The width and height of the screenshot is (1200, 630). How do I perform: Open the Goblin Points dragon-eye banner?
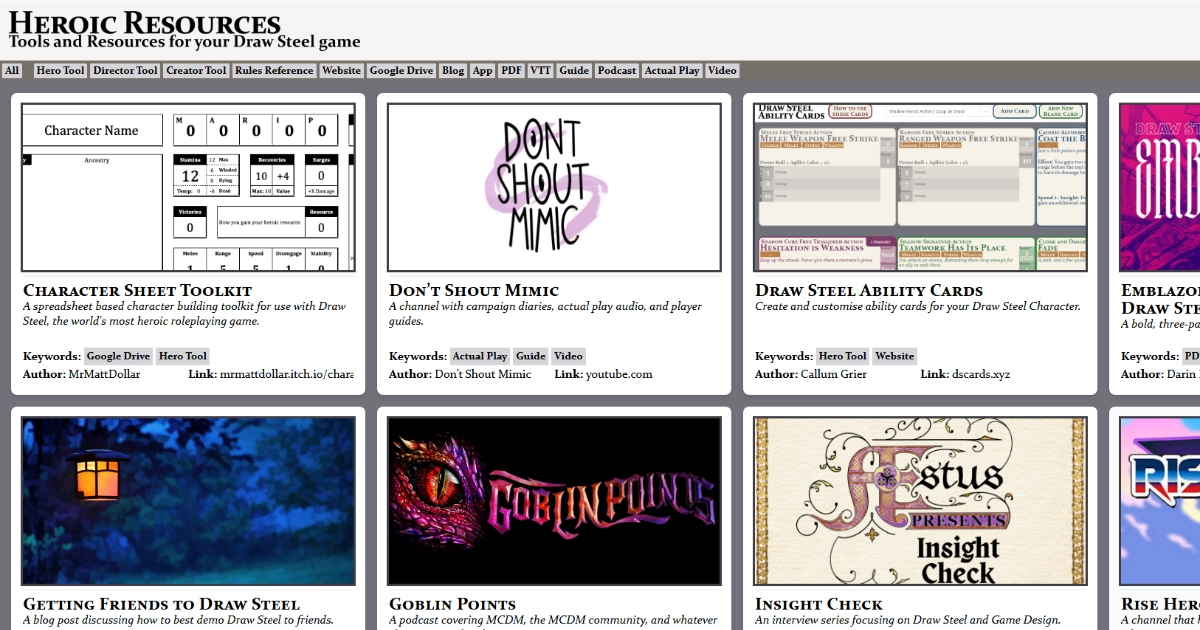[x=554, y=501]
